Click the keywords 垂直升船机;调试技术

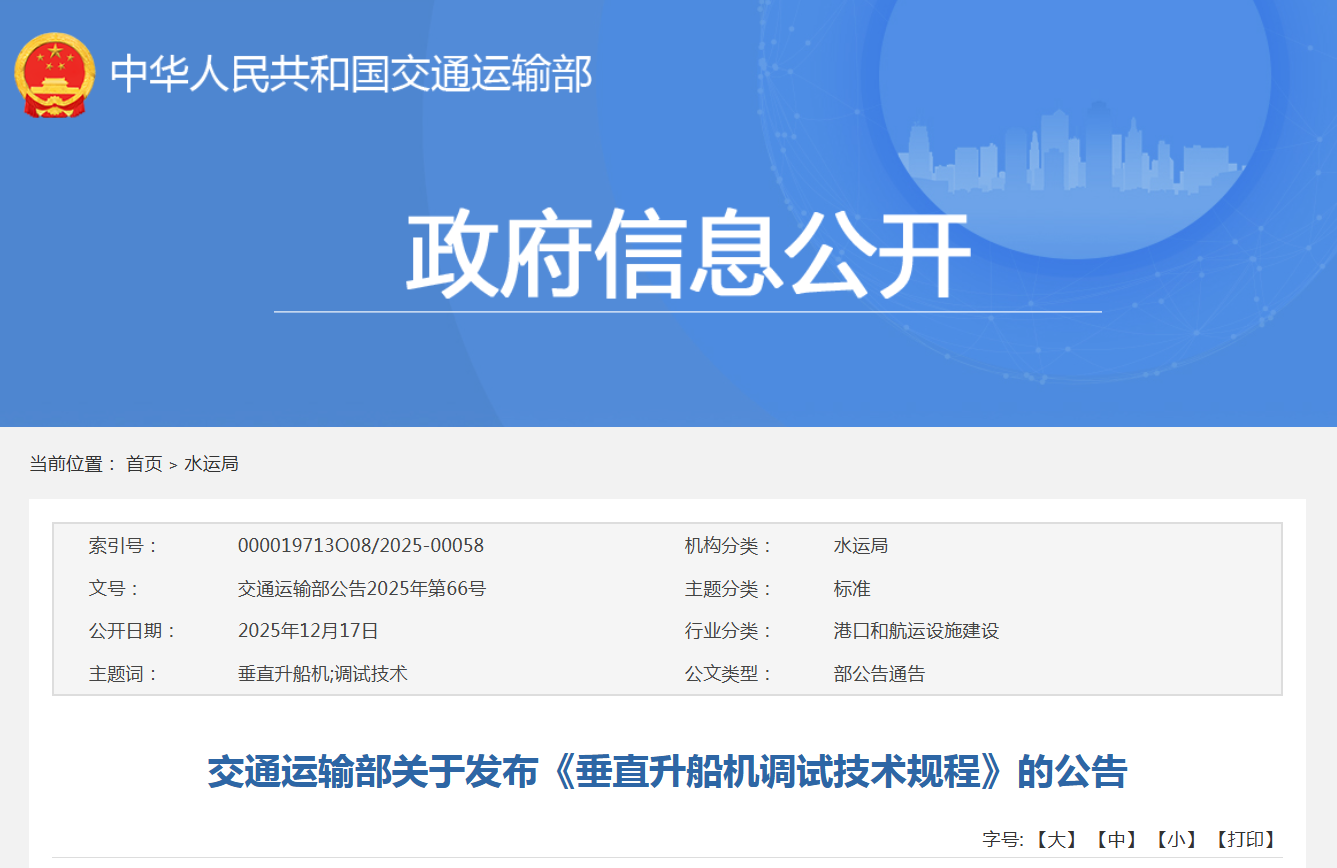point(323,674)
